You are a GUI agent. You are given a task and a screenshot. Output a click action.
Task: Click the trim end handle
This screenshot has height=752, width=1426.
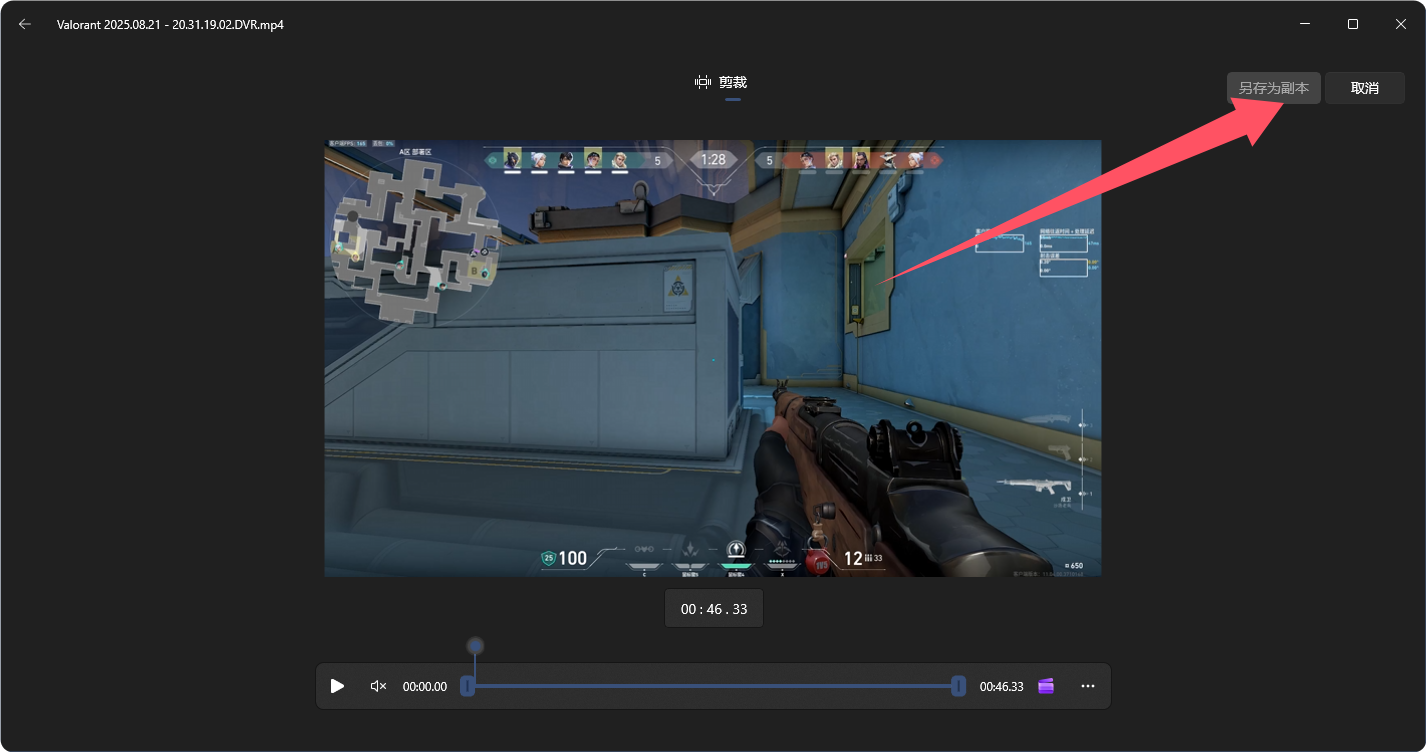click(958, 686)
